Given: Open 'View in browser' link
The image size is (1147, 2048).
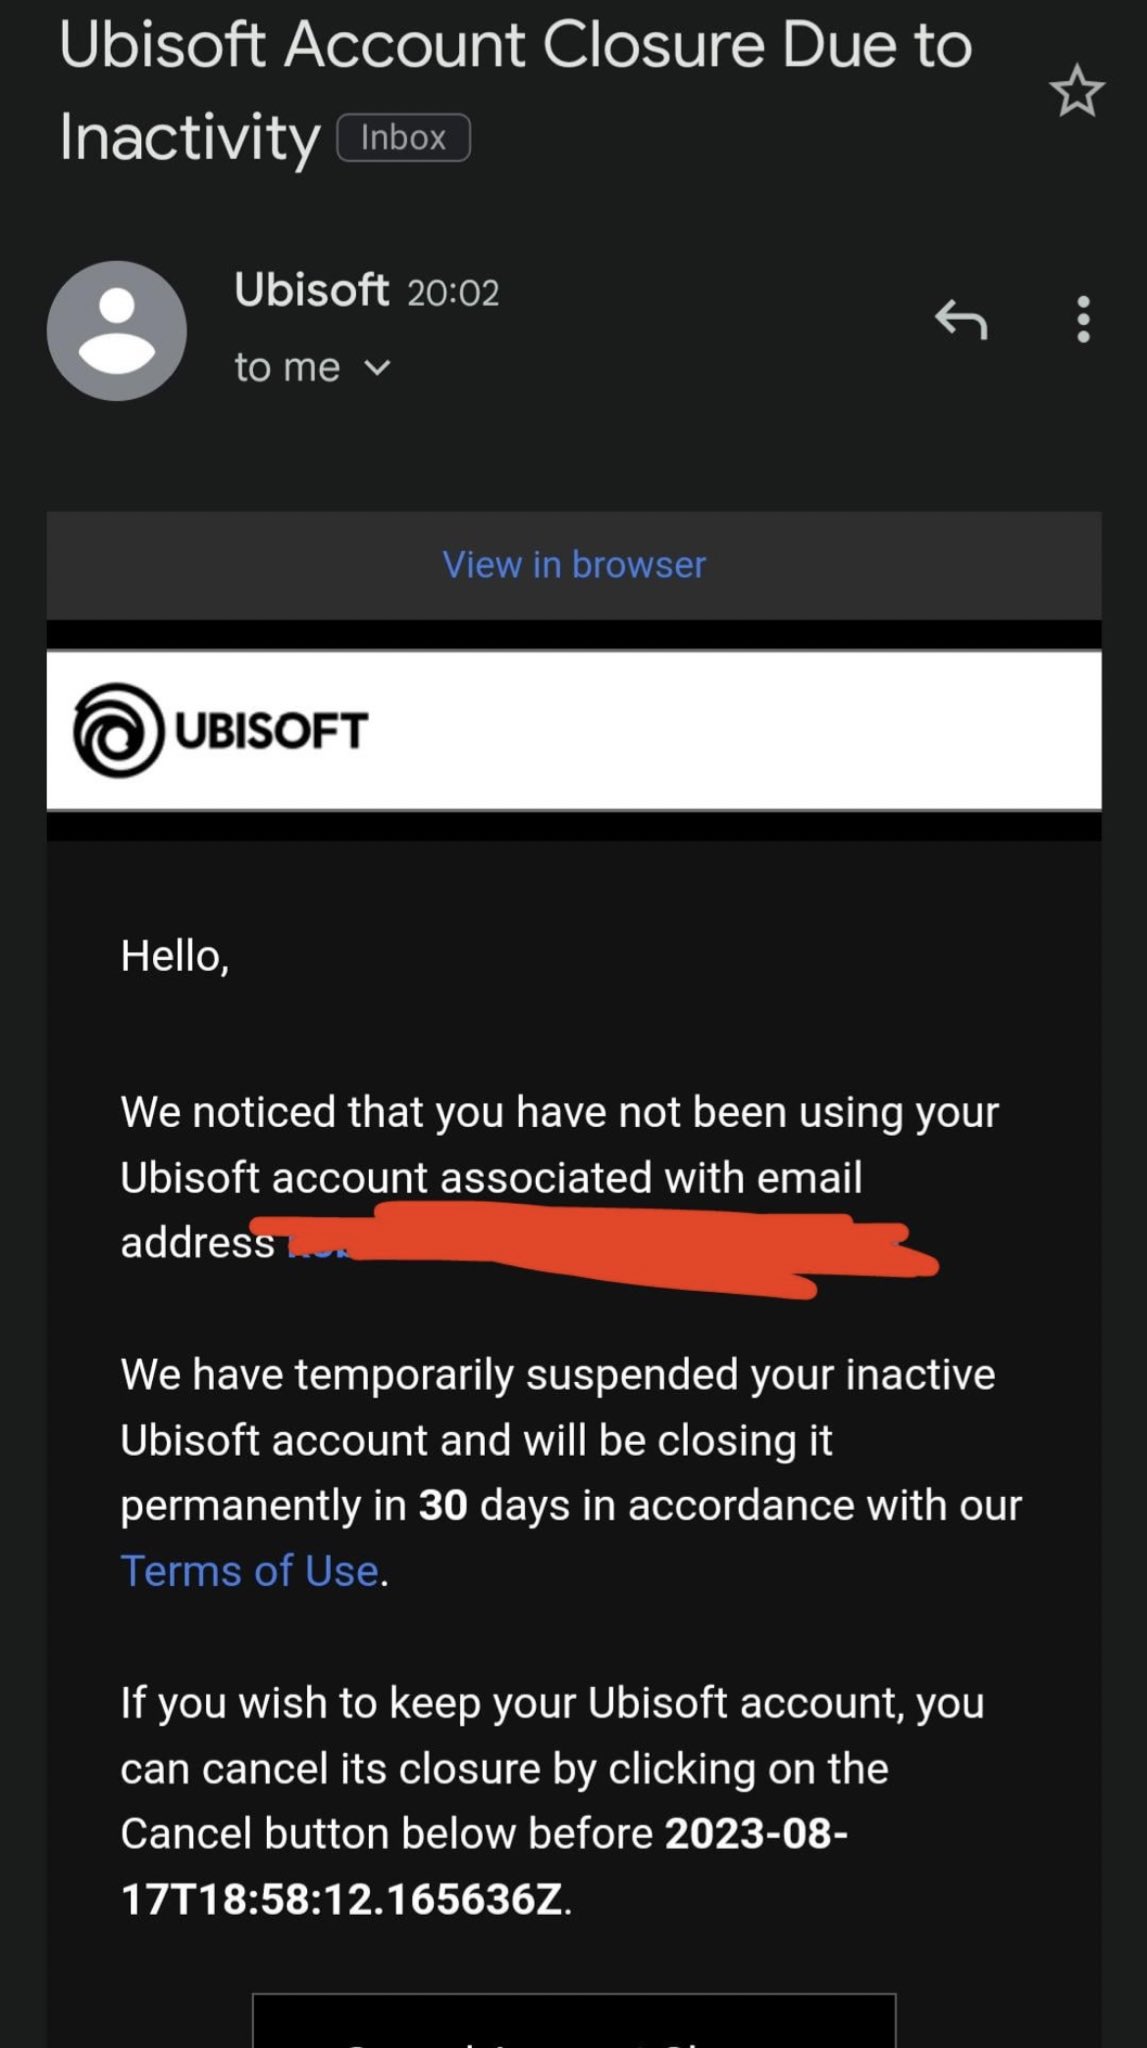Looking at the screenshot, I should (x=572, y=564).
